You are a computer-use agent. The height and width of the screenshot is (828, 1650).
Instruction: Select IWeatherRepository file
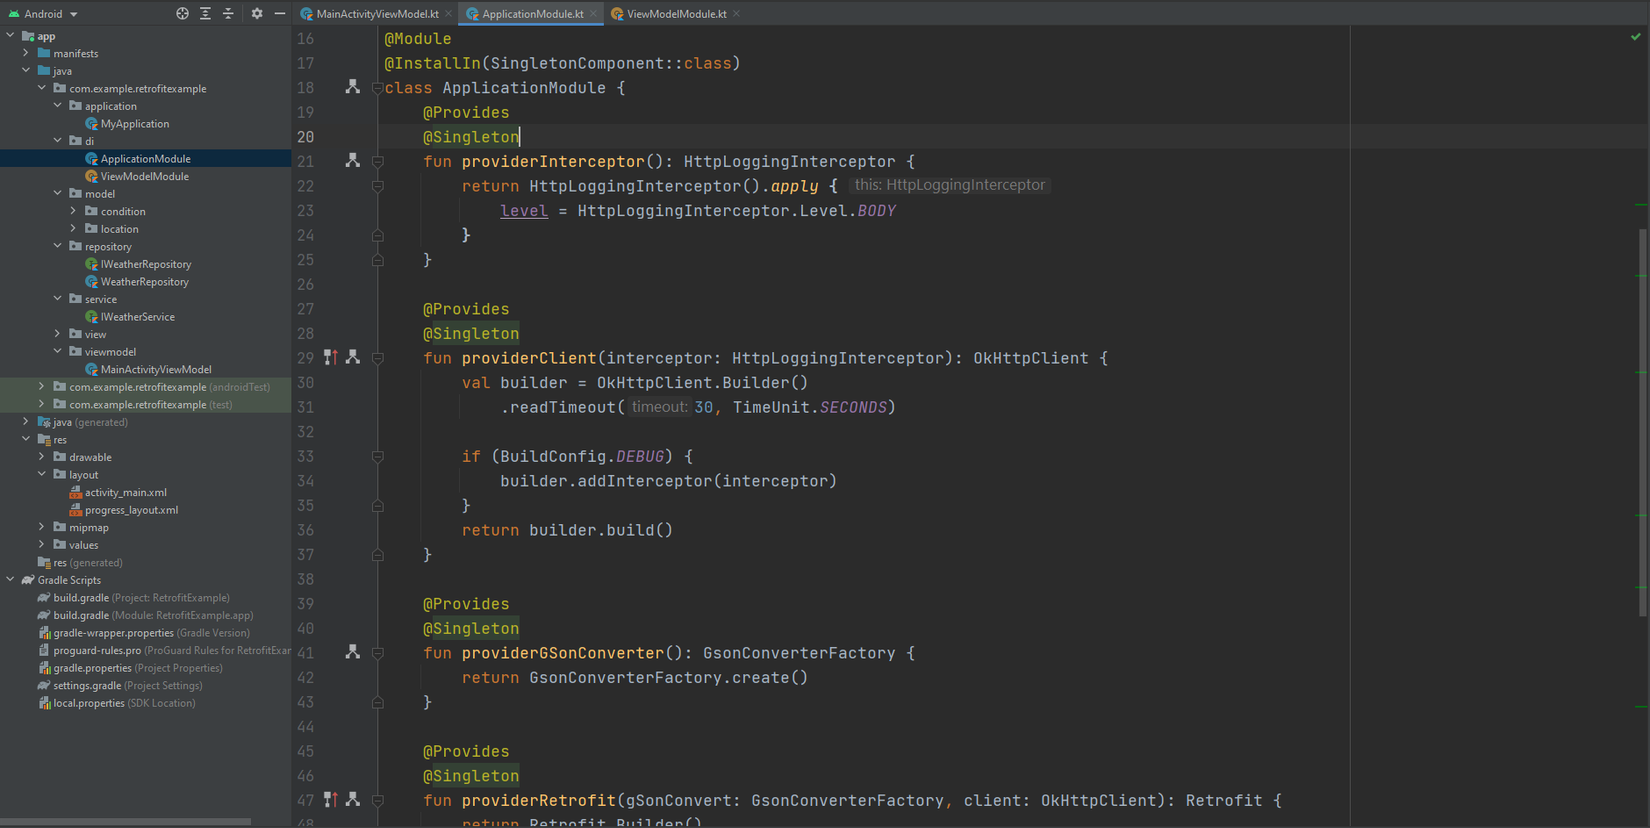coord(146,264)
